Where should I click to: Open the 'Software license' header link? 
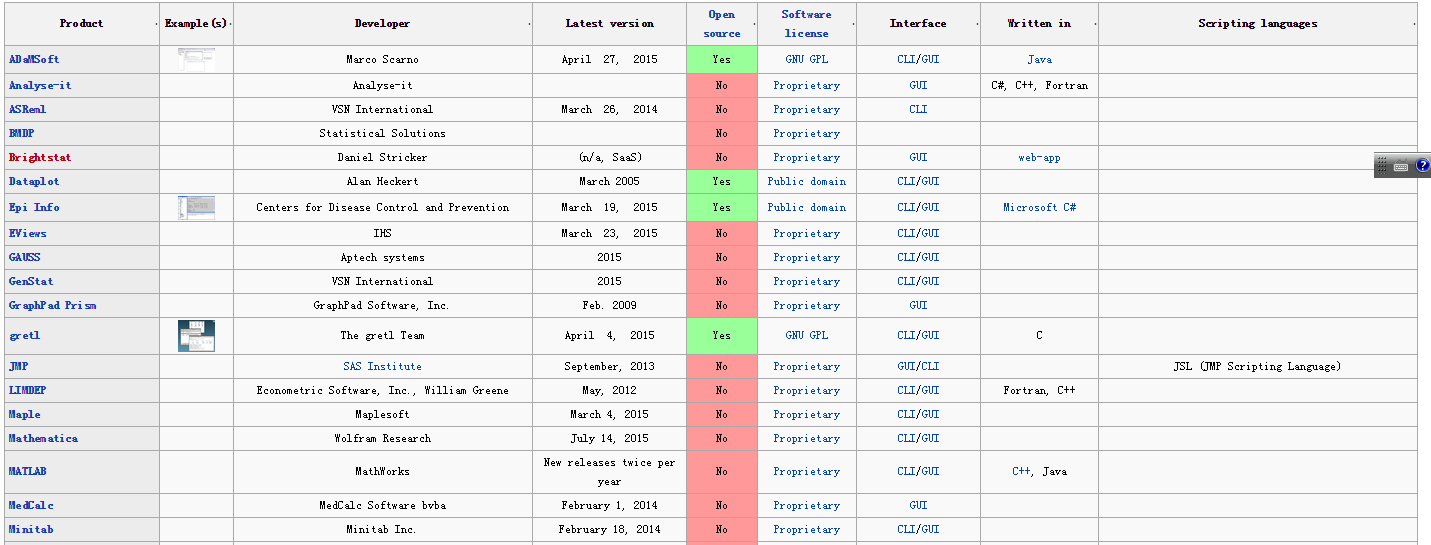[806, 24]
